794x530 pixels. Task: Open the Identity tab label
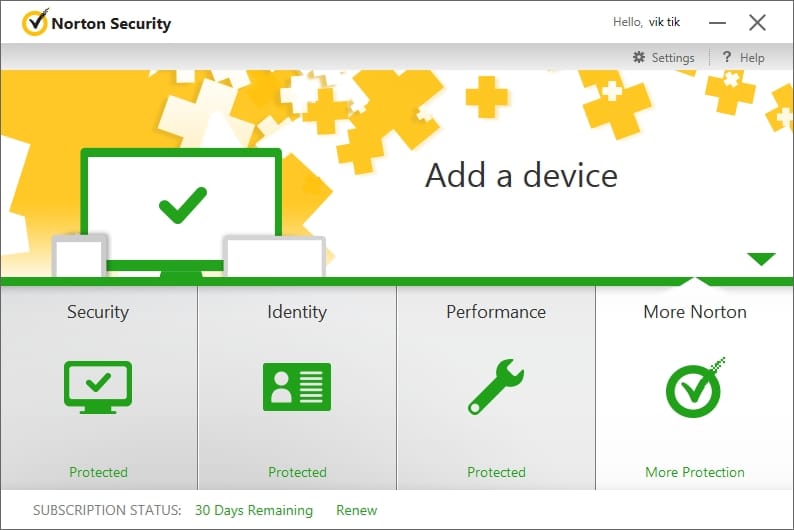[x=297, y=312]
